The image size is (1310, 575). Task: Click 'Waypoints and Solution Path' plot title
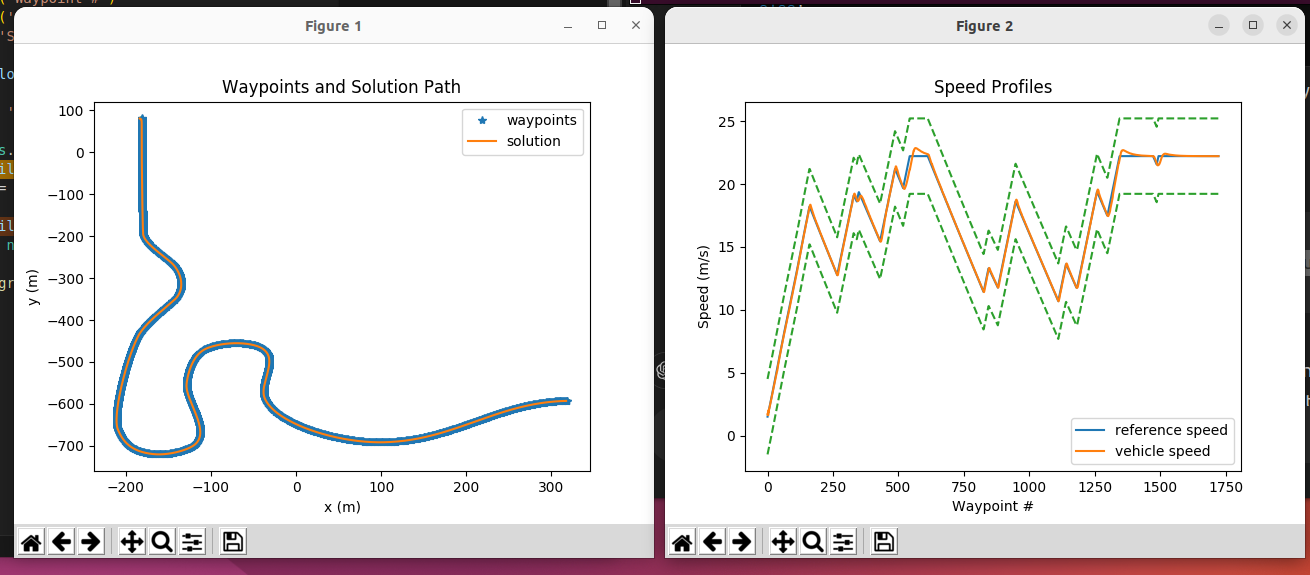tap(341, 87)
